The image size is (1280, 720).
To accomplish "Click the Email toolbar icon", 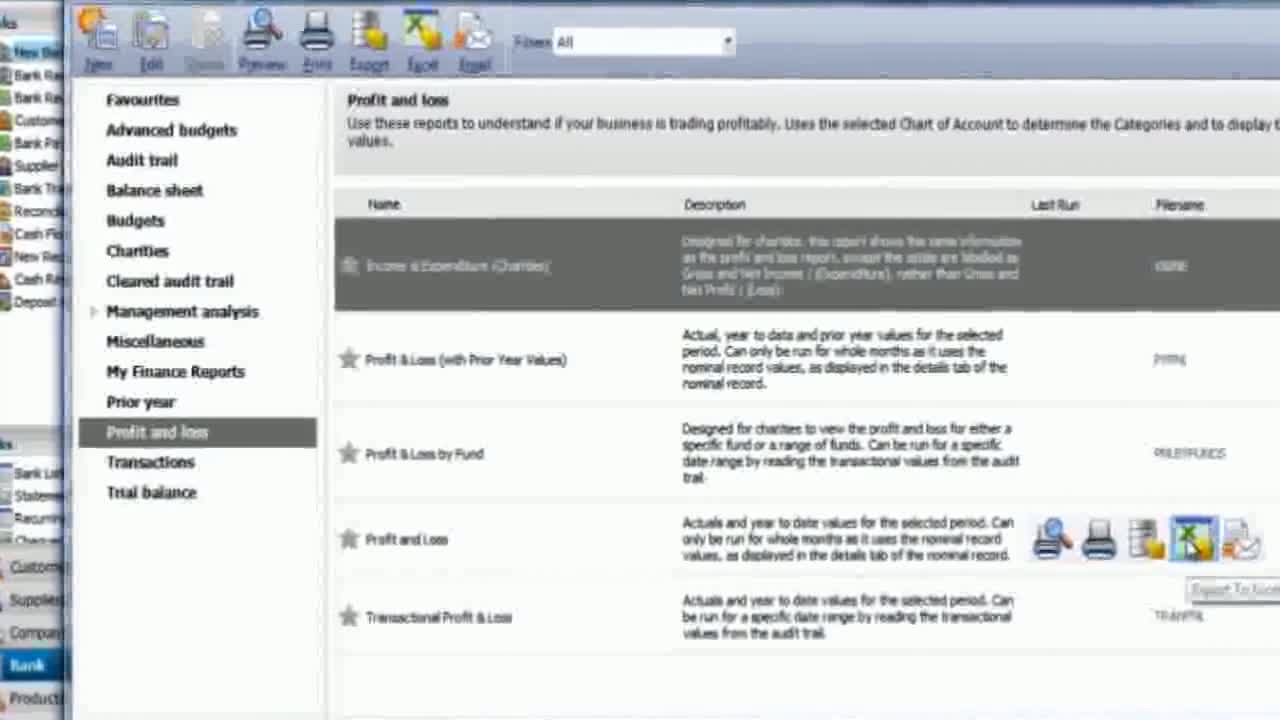I will [475, 40].
